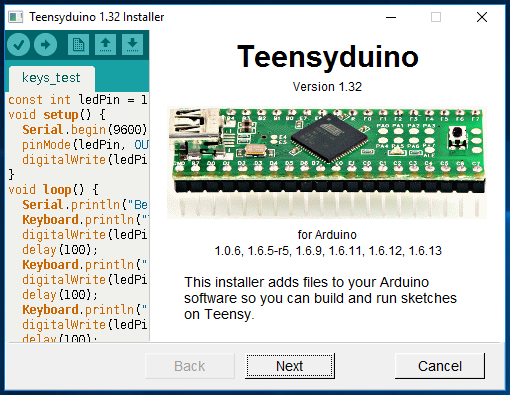Click the Upload right-arrow icon

pos(45,44)
